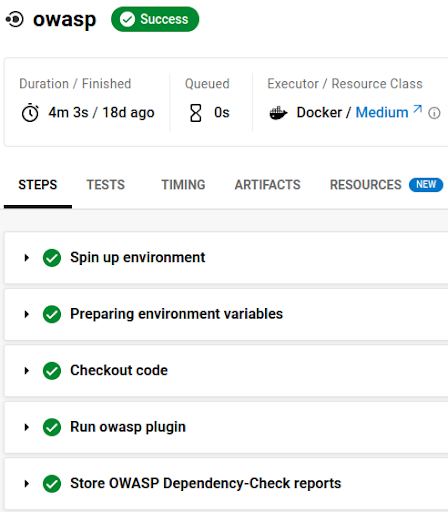Click the Preparing environment variables title

click(x=177, y=314)
